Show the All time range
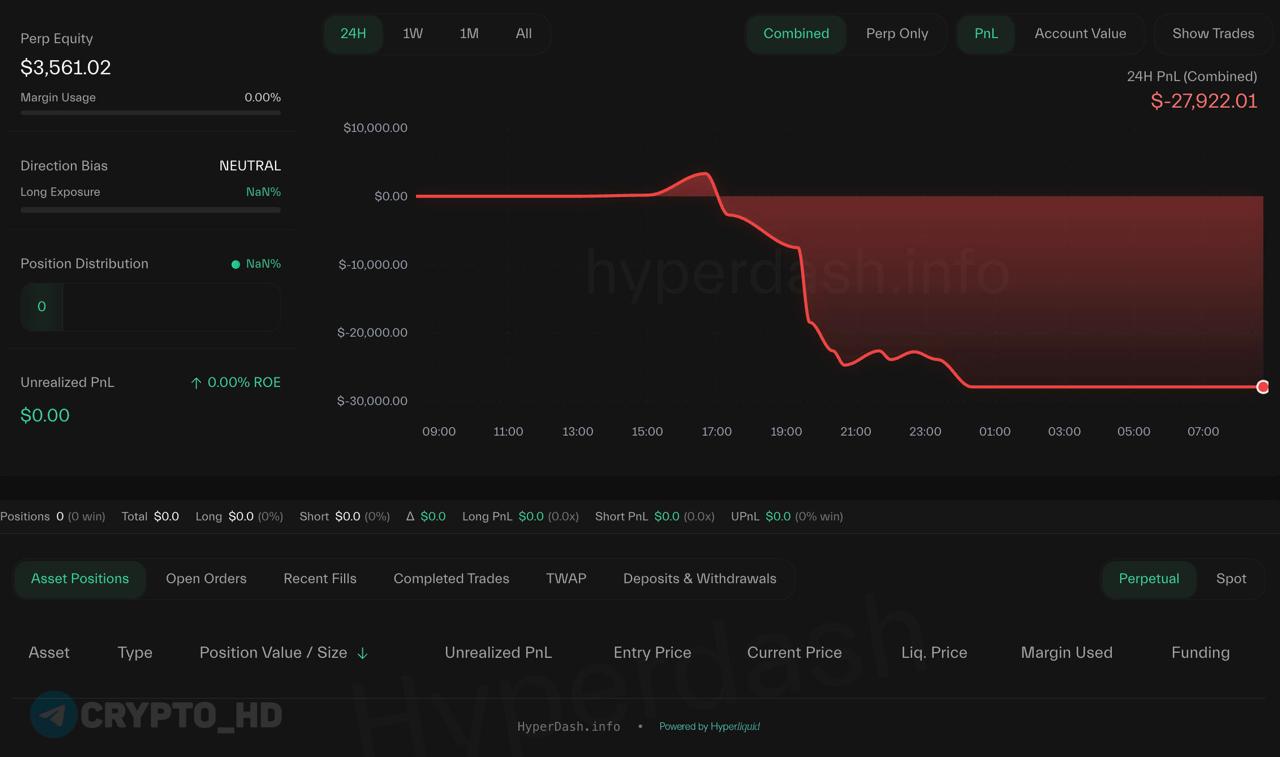 524,33
